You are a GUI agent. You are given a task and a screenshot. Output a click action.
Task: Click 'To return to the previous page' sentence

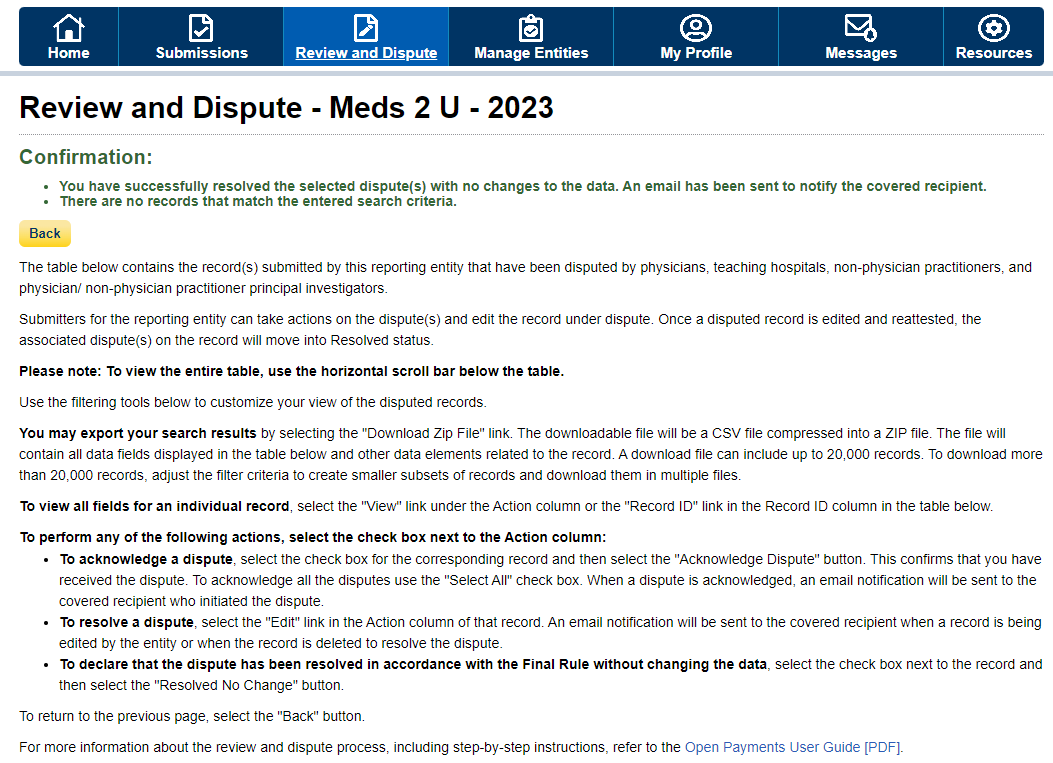pos(192,717)
